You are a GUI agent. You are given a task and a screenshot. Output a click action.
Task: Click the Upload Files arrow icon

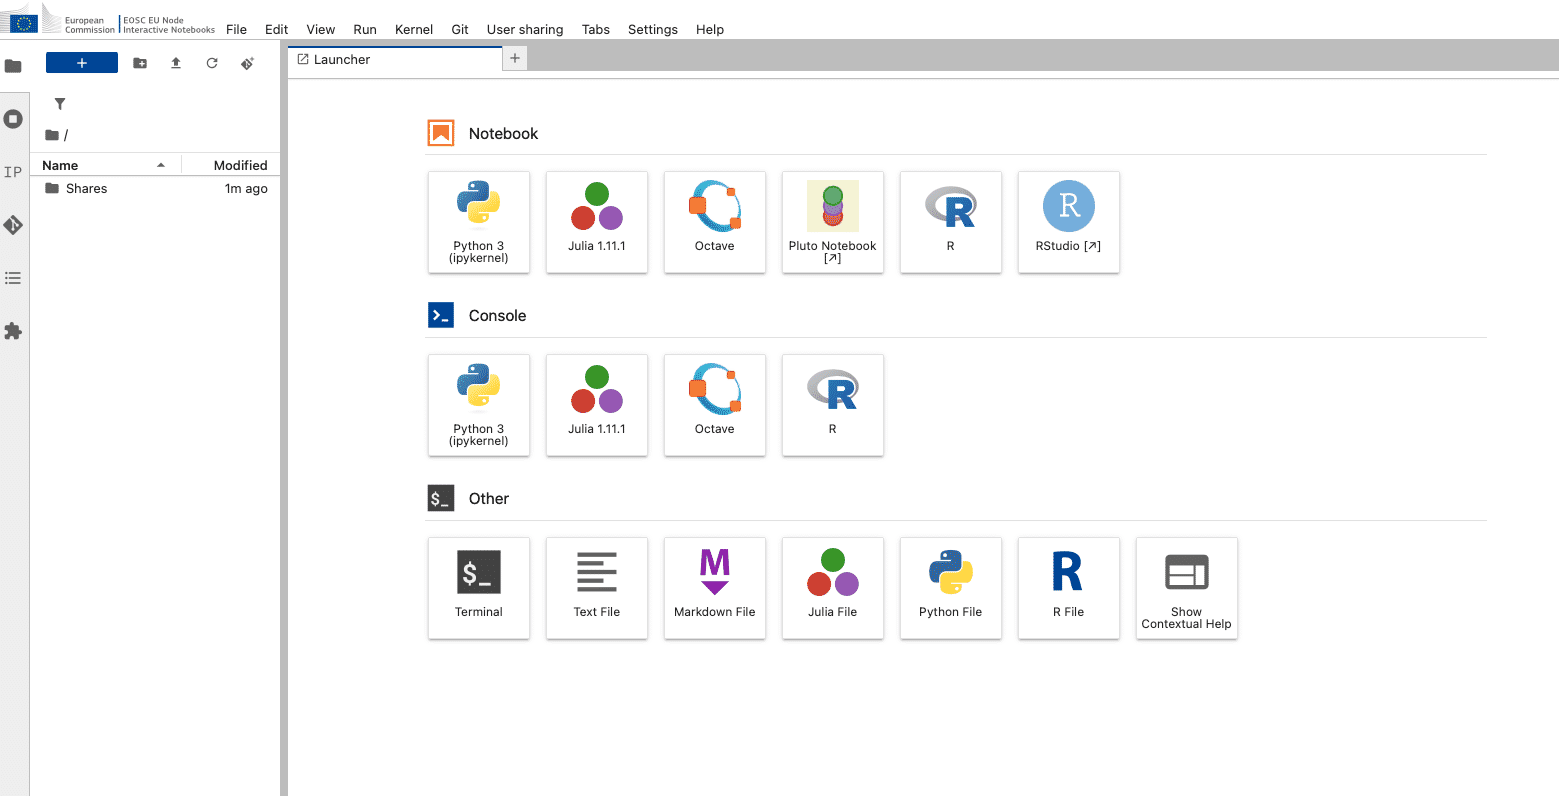click(176, 63)
